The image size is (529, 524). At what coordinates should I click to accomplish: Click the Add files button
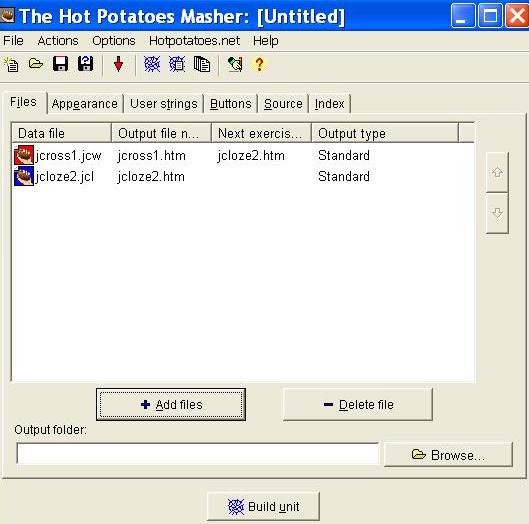pos(171,404)
